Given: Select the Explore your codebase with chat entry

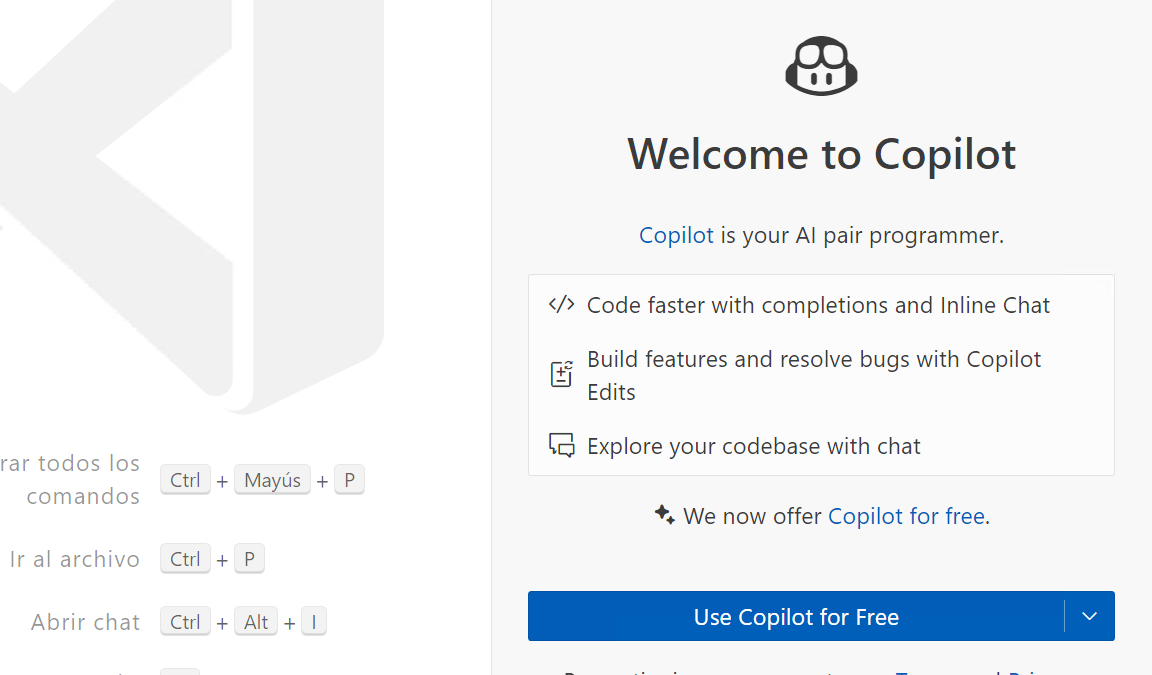Looking at the screenshot, I should click(753, 445).
